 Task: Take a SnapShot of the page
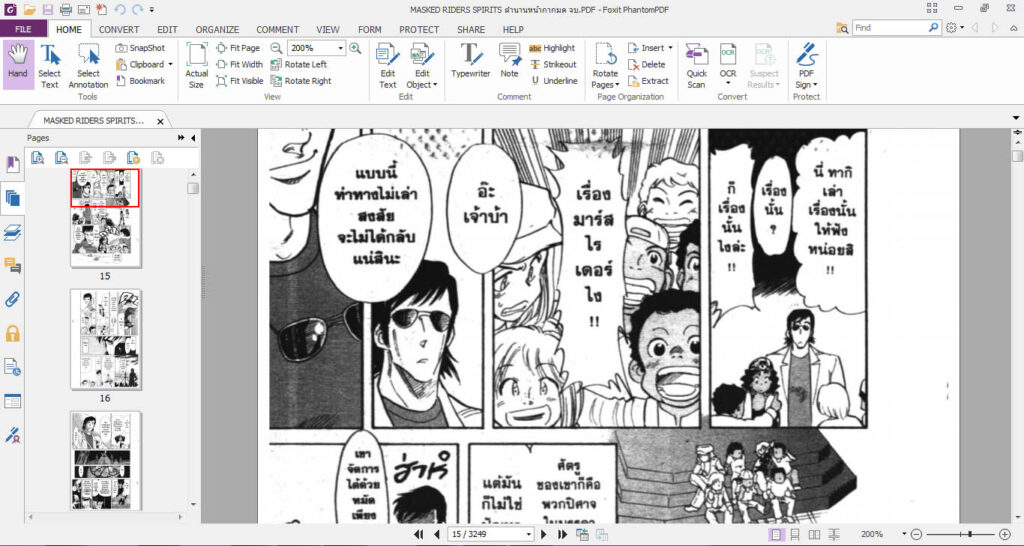140,48
